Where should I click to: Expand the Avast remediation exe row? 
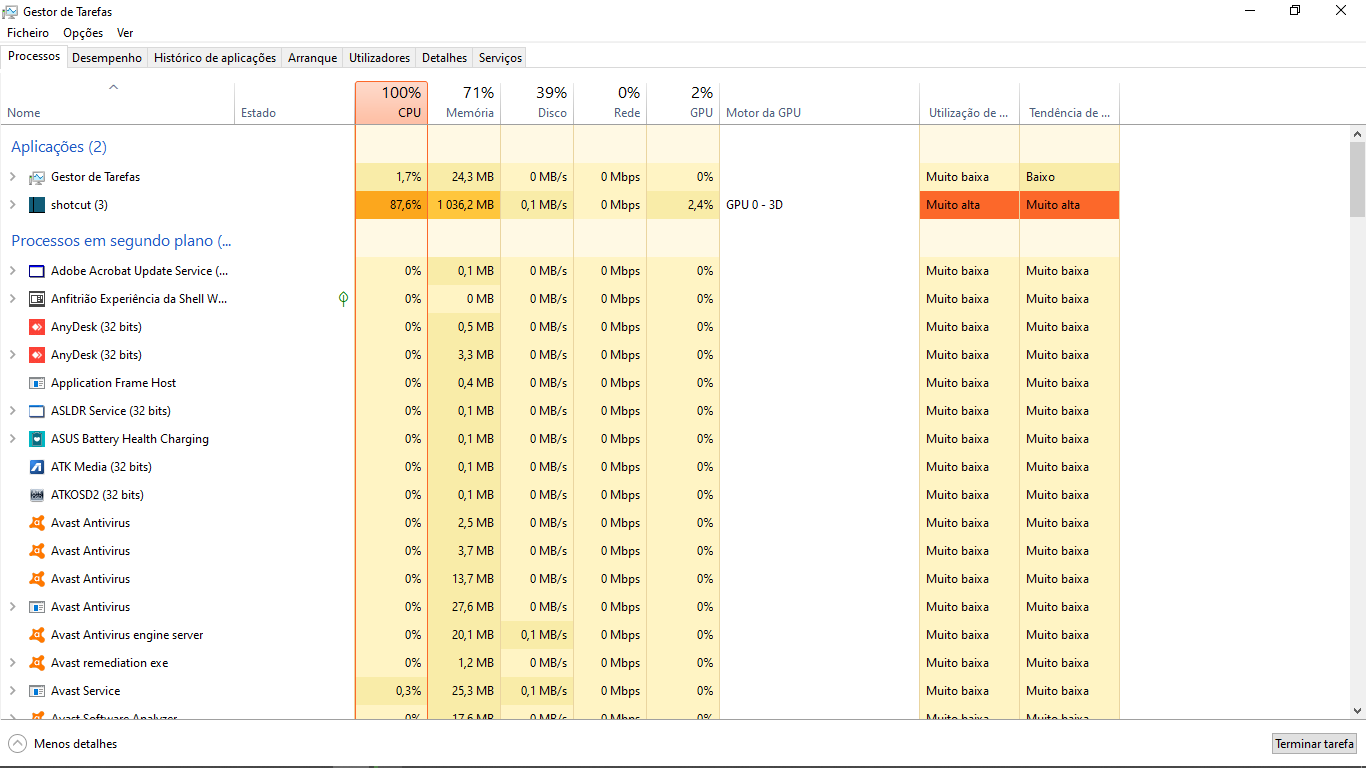point(13,663)
